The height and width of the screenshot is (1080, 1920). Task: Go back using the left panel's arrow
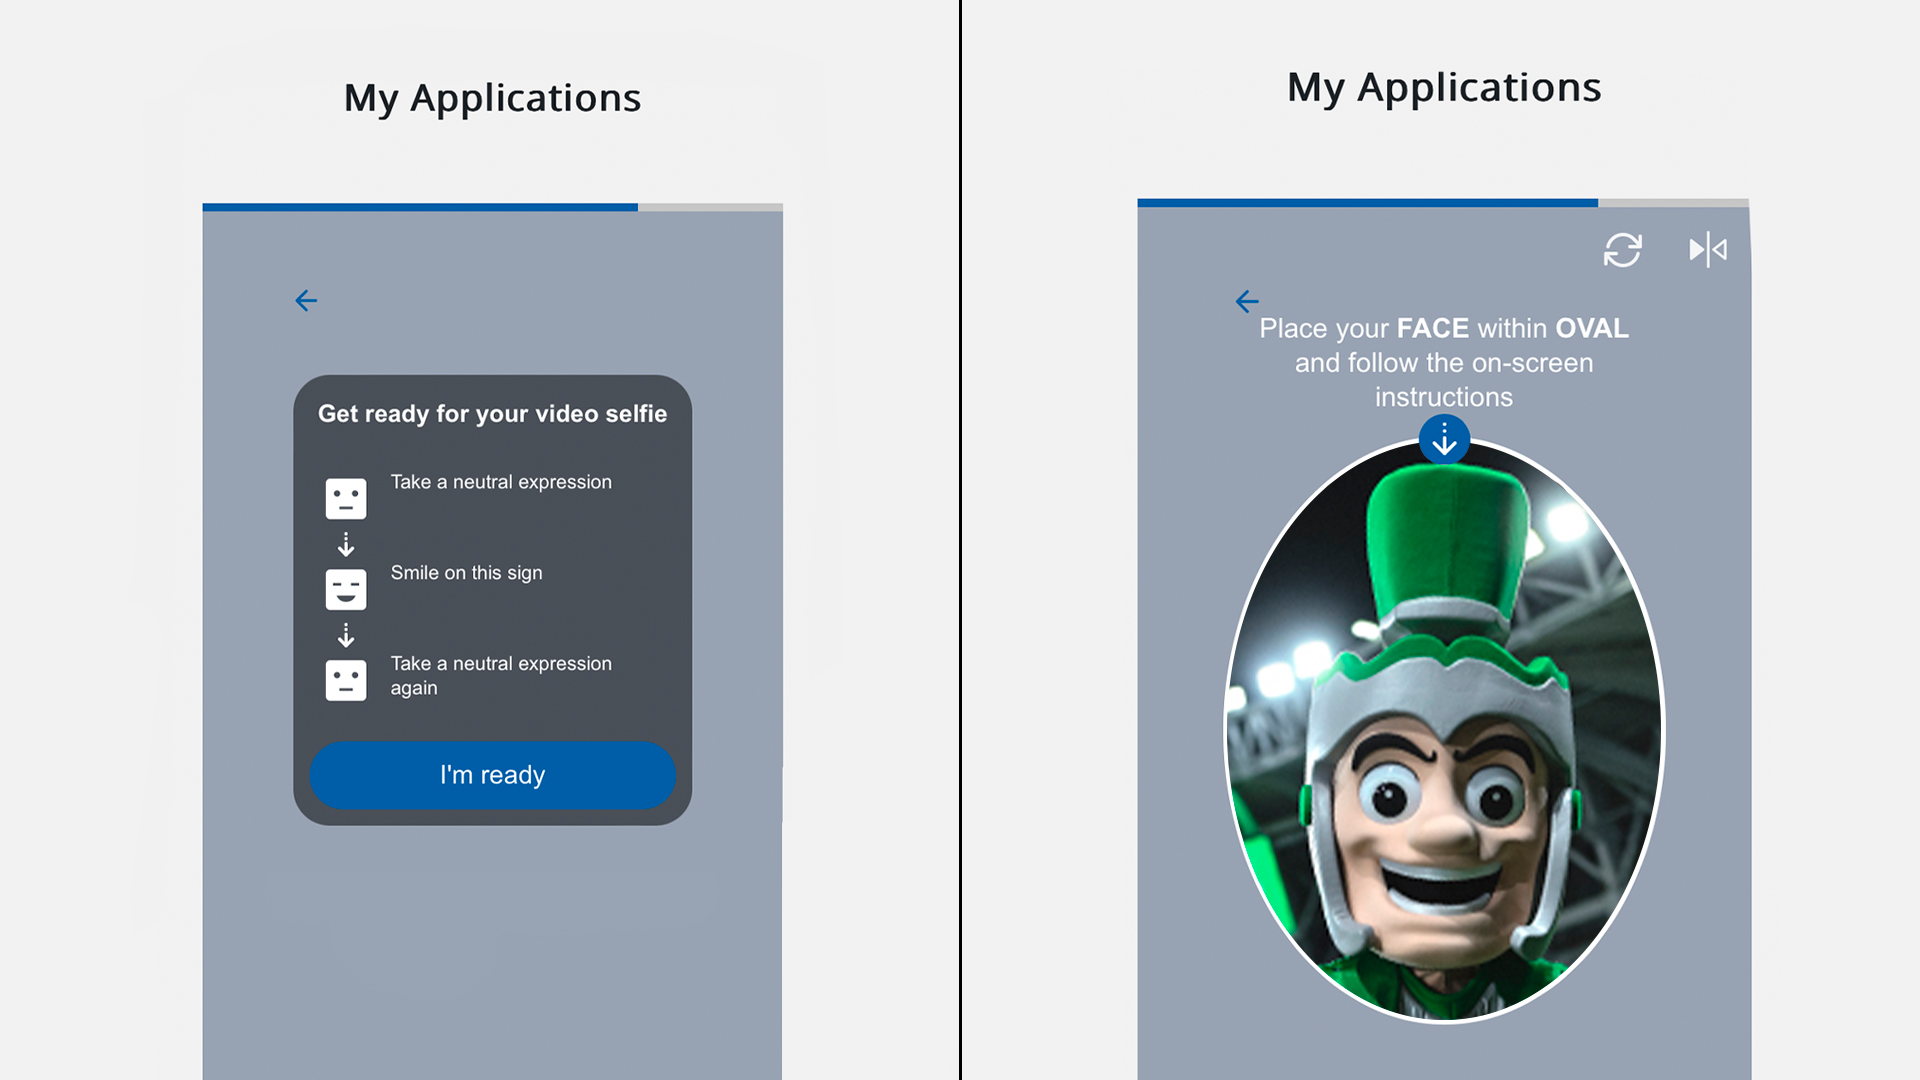(306, 300)
